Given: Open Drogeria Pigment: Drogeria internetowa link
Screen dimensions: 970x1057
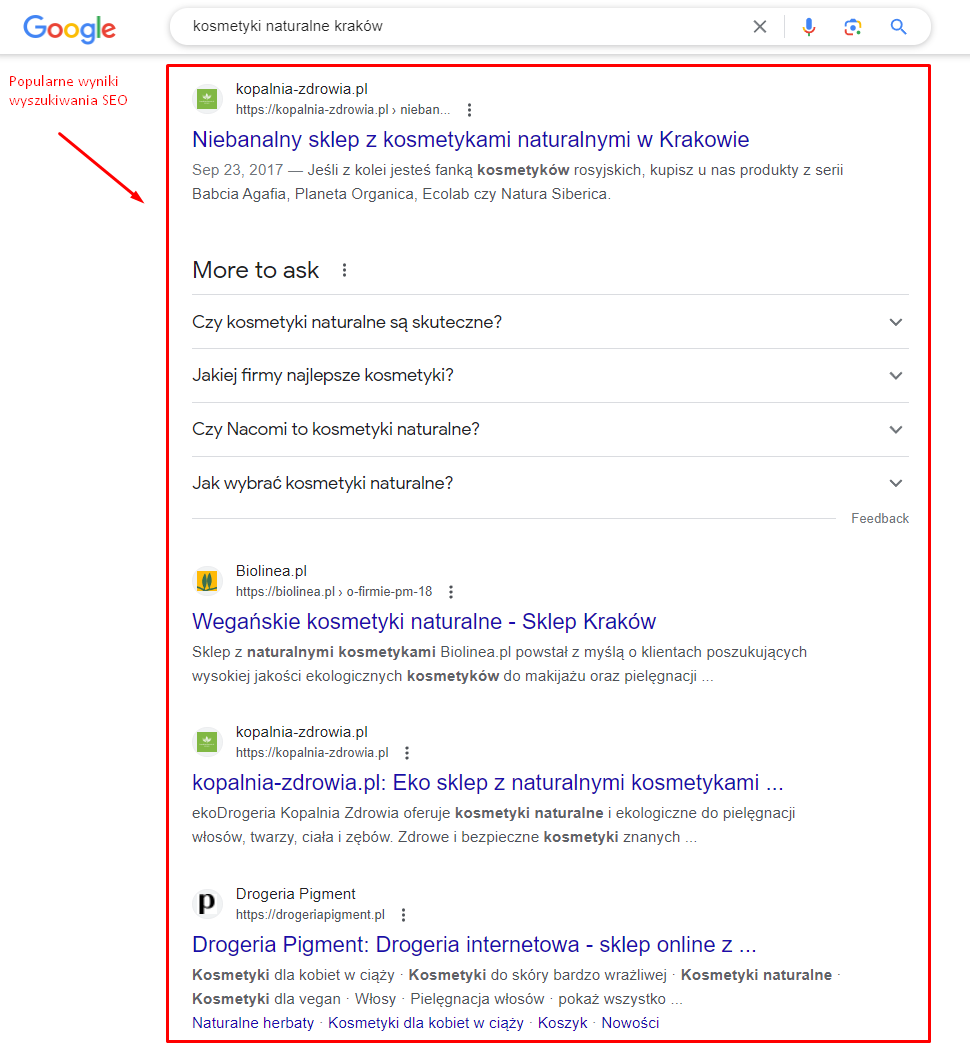Looking at the screenshot, I should click(474, 945).
